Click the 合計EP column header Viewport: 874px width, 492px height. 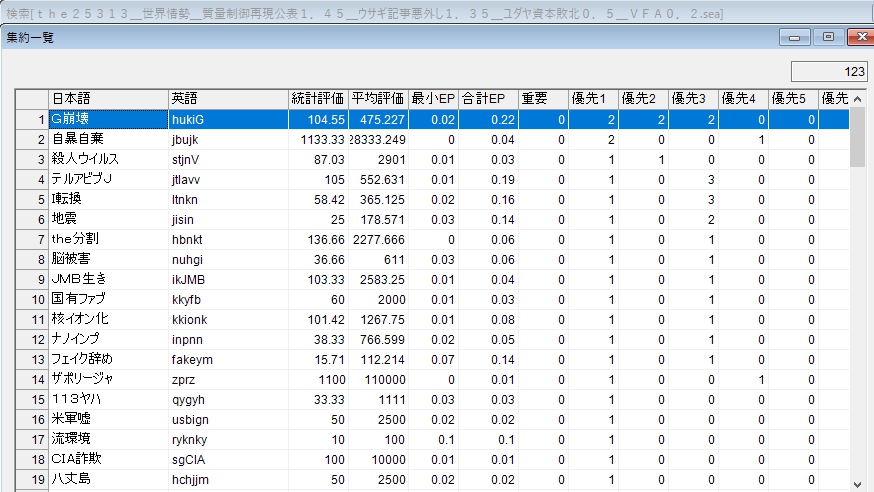tap(488, 99)
